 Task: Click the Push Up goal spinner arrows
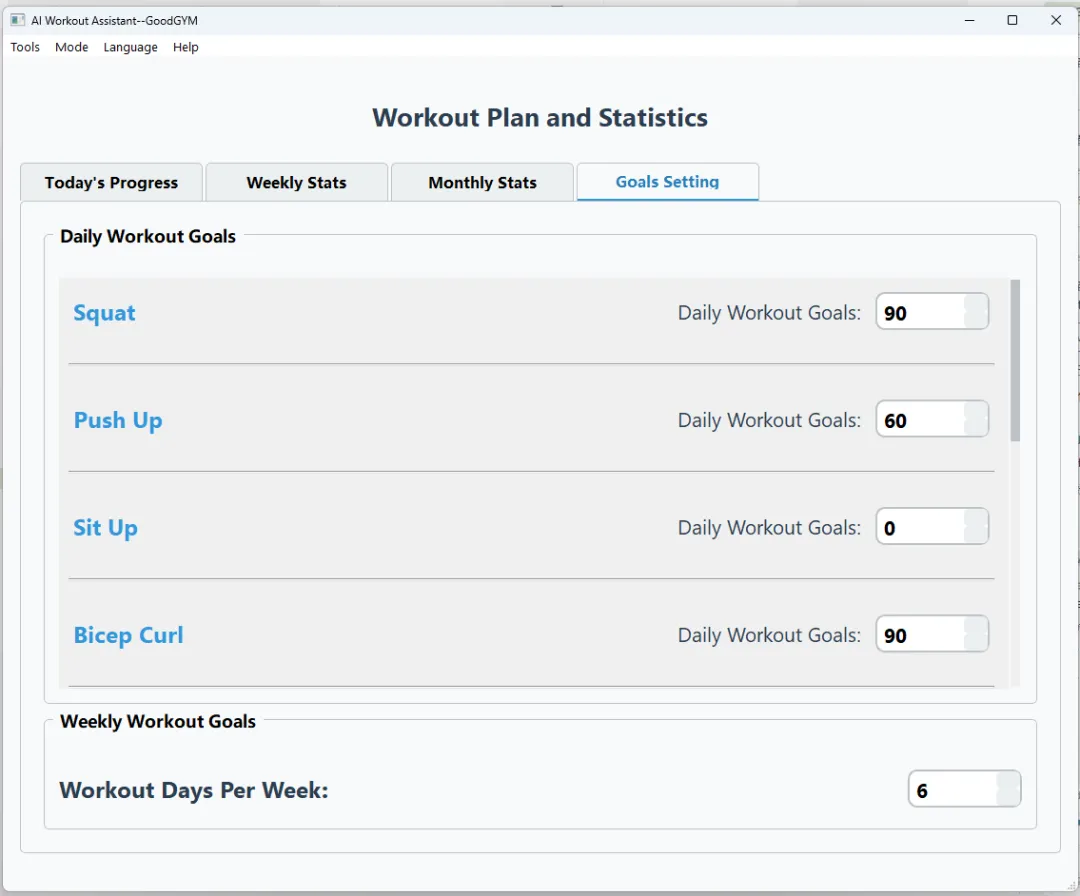point(976,419)
